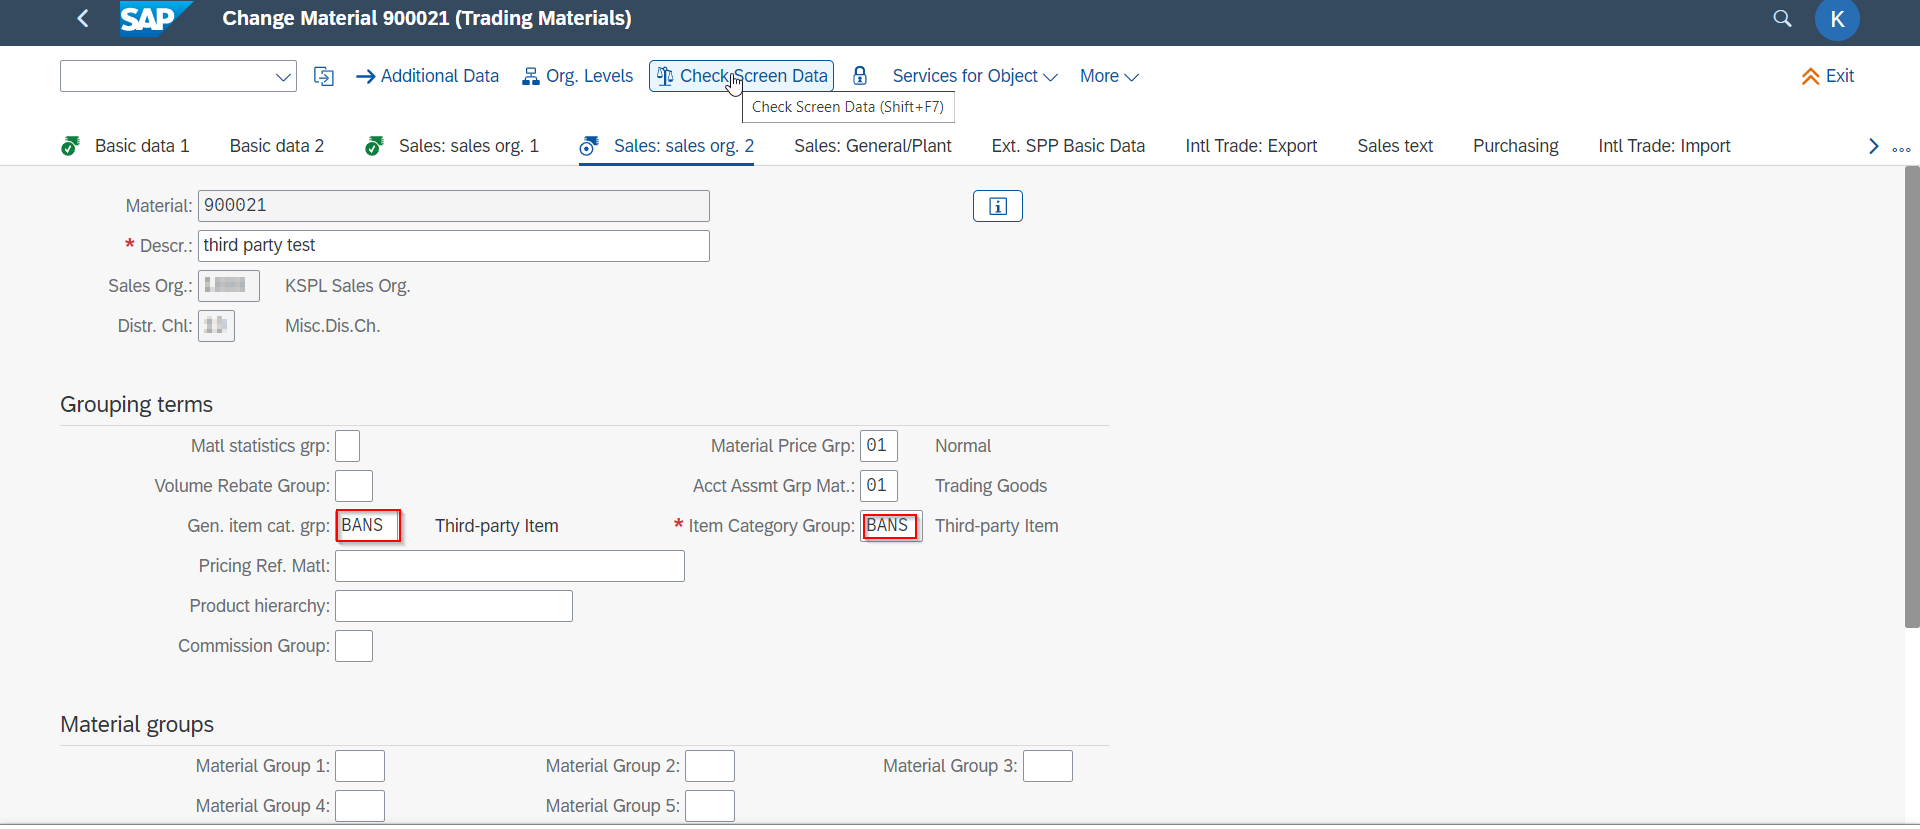Open overflow dots at tab strip end
Screen dimensions: 1920x829
click(x=1901, y=148)
